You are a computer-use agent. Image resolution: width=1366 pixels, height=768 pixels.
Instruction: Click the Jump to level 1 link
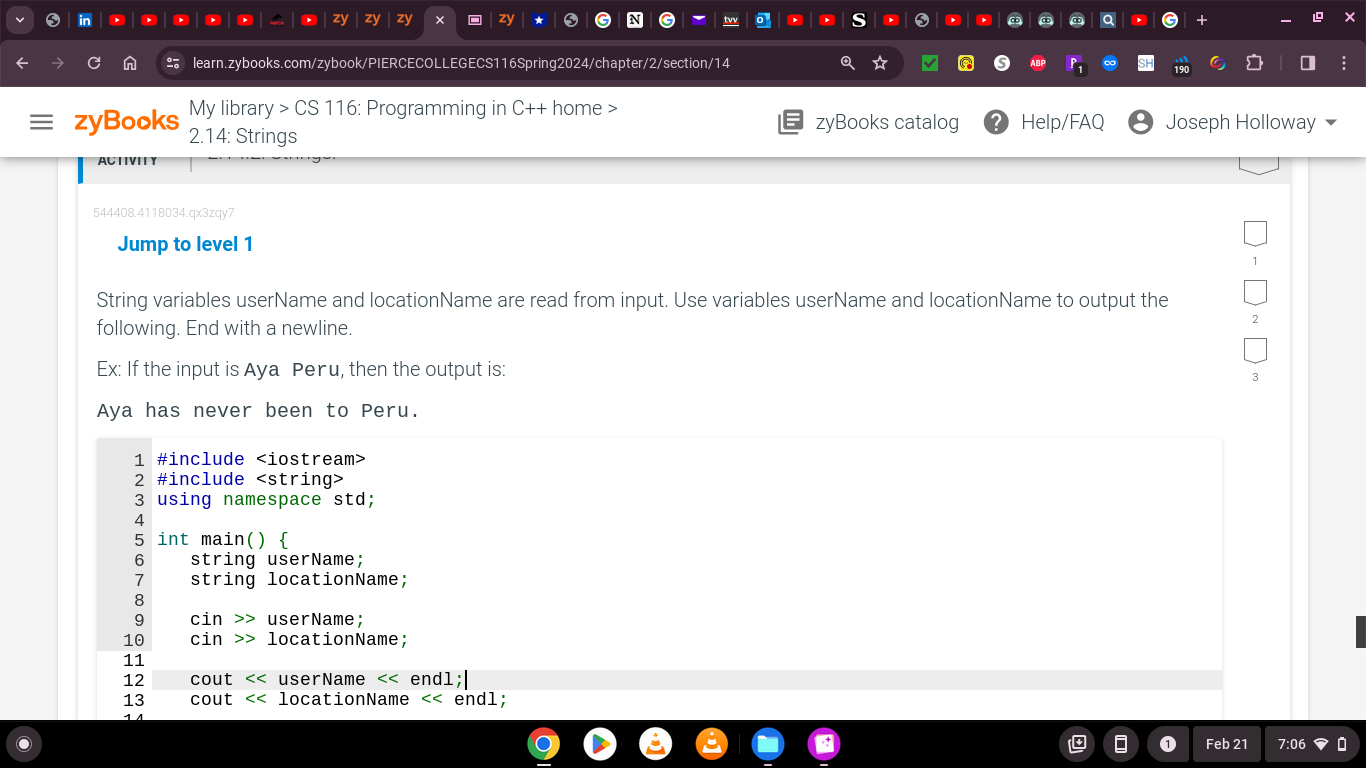click(x=186, y=244)
